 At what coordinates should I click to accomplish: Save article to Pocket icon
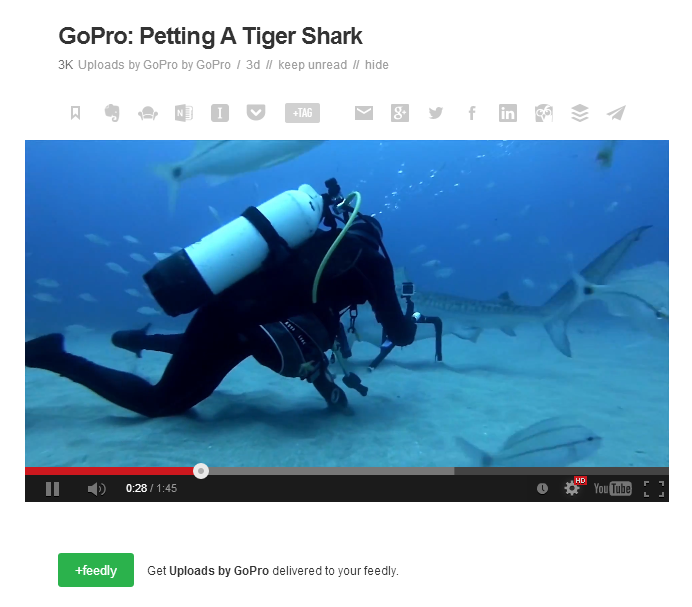[x=256, y=113]
